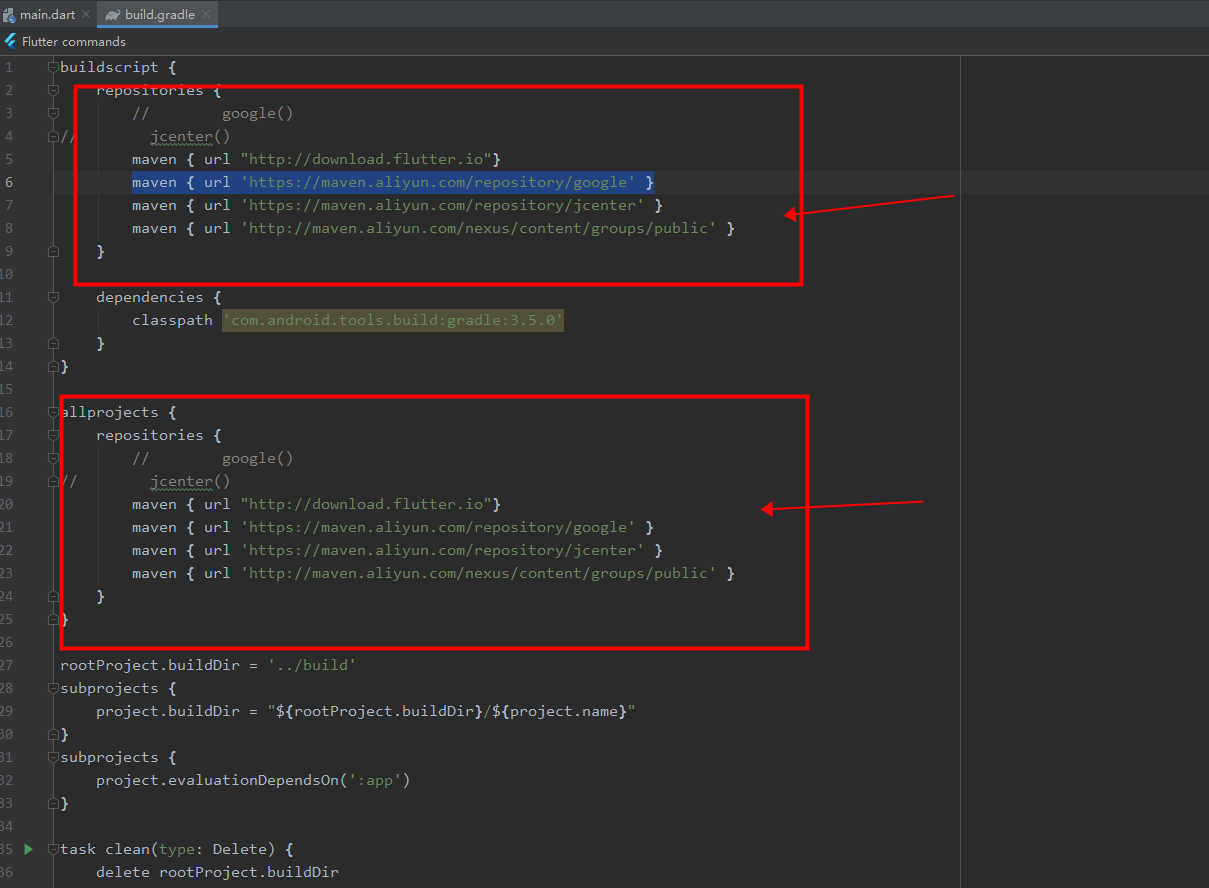Close the build.gradle tab
This screenshot has height=888, width=1209.
[207, 15]
